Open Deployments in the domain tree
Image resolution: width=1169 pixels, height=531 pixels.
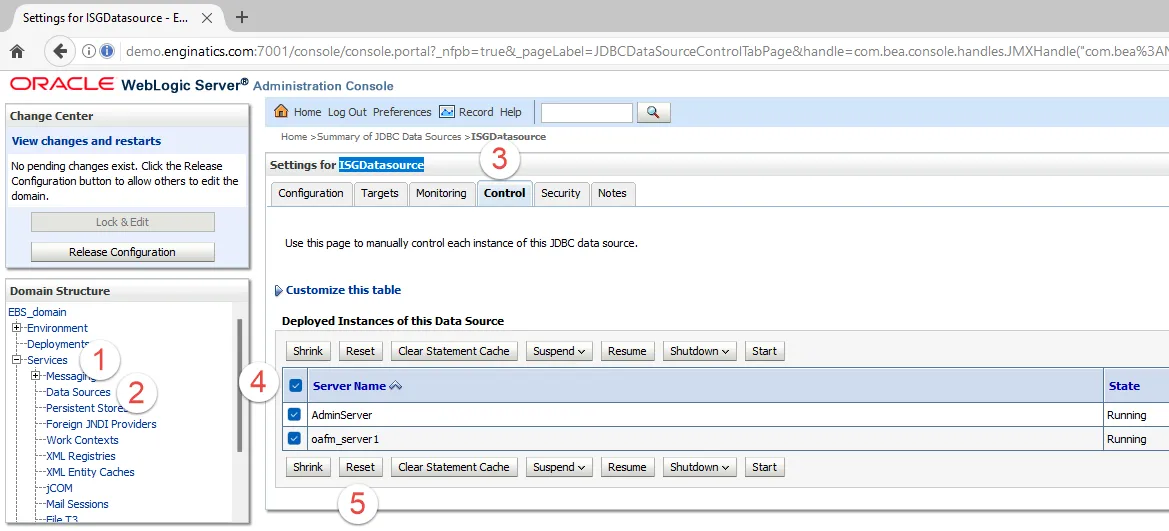point(58,344)
